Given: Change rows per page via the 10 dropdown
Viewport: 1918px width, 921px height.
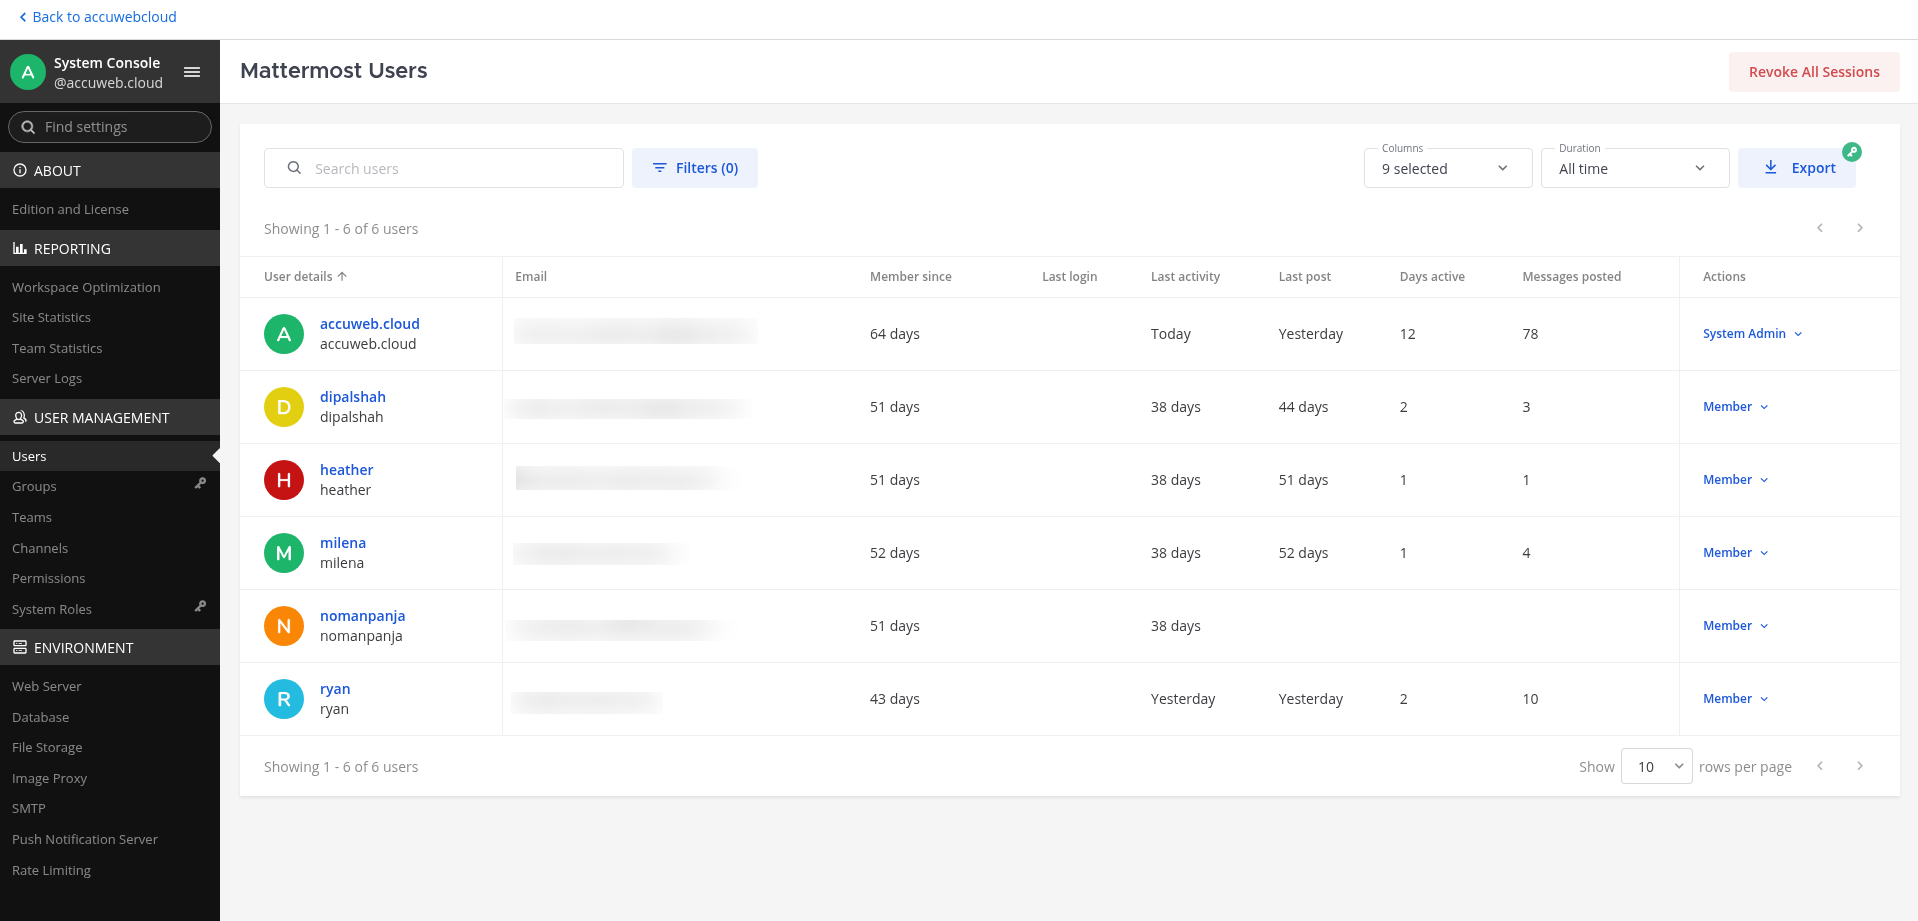Looking at the screenshot, I should coord(1656,766).
